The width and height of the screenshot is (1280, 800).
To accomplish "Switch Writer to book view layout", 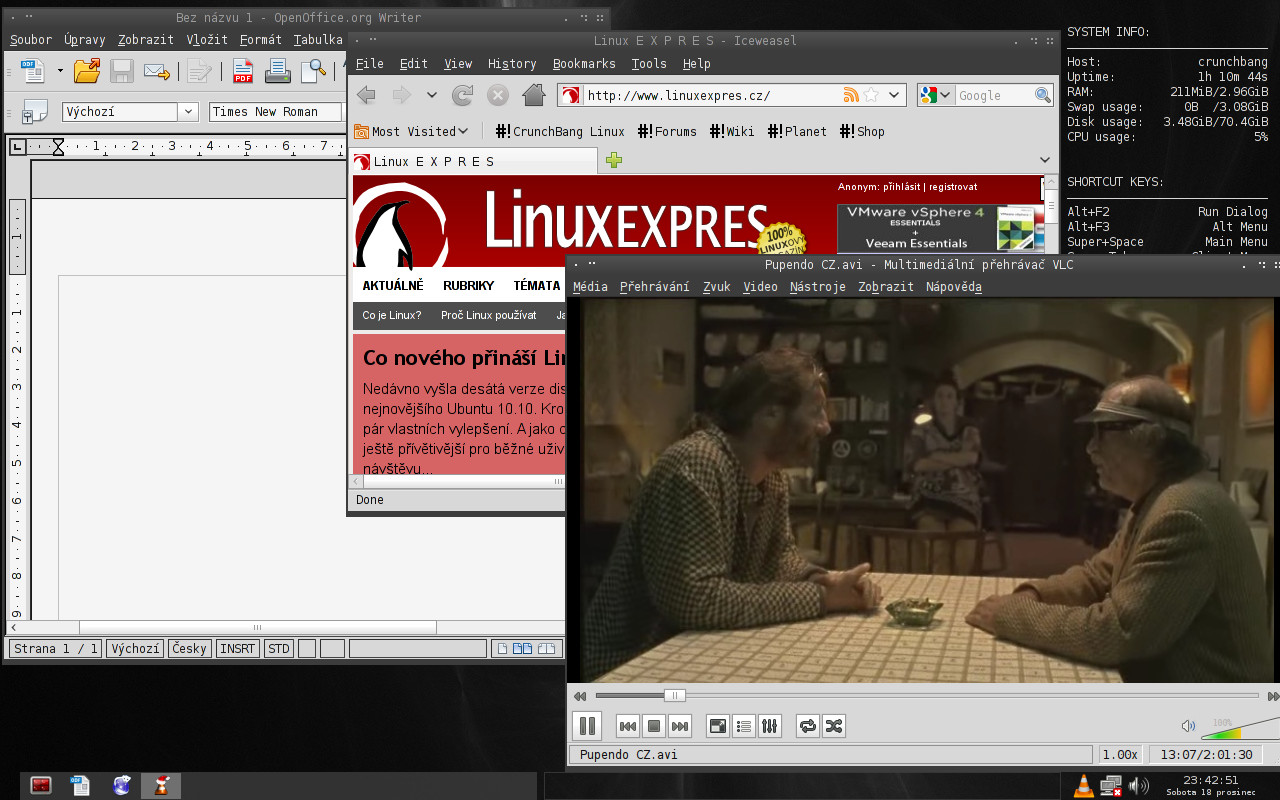I will tap(546, 649).
